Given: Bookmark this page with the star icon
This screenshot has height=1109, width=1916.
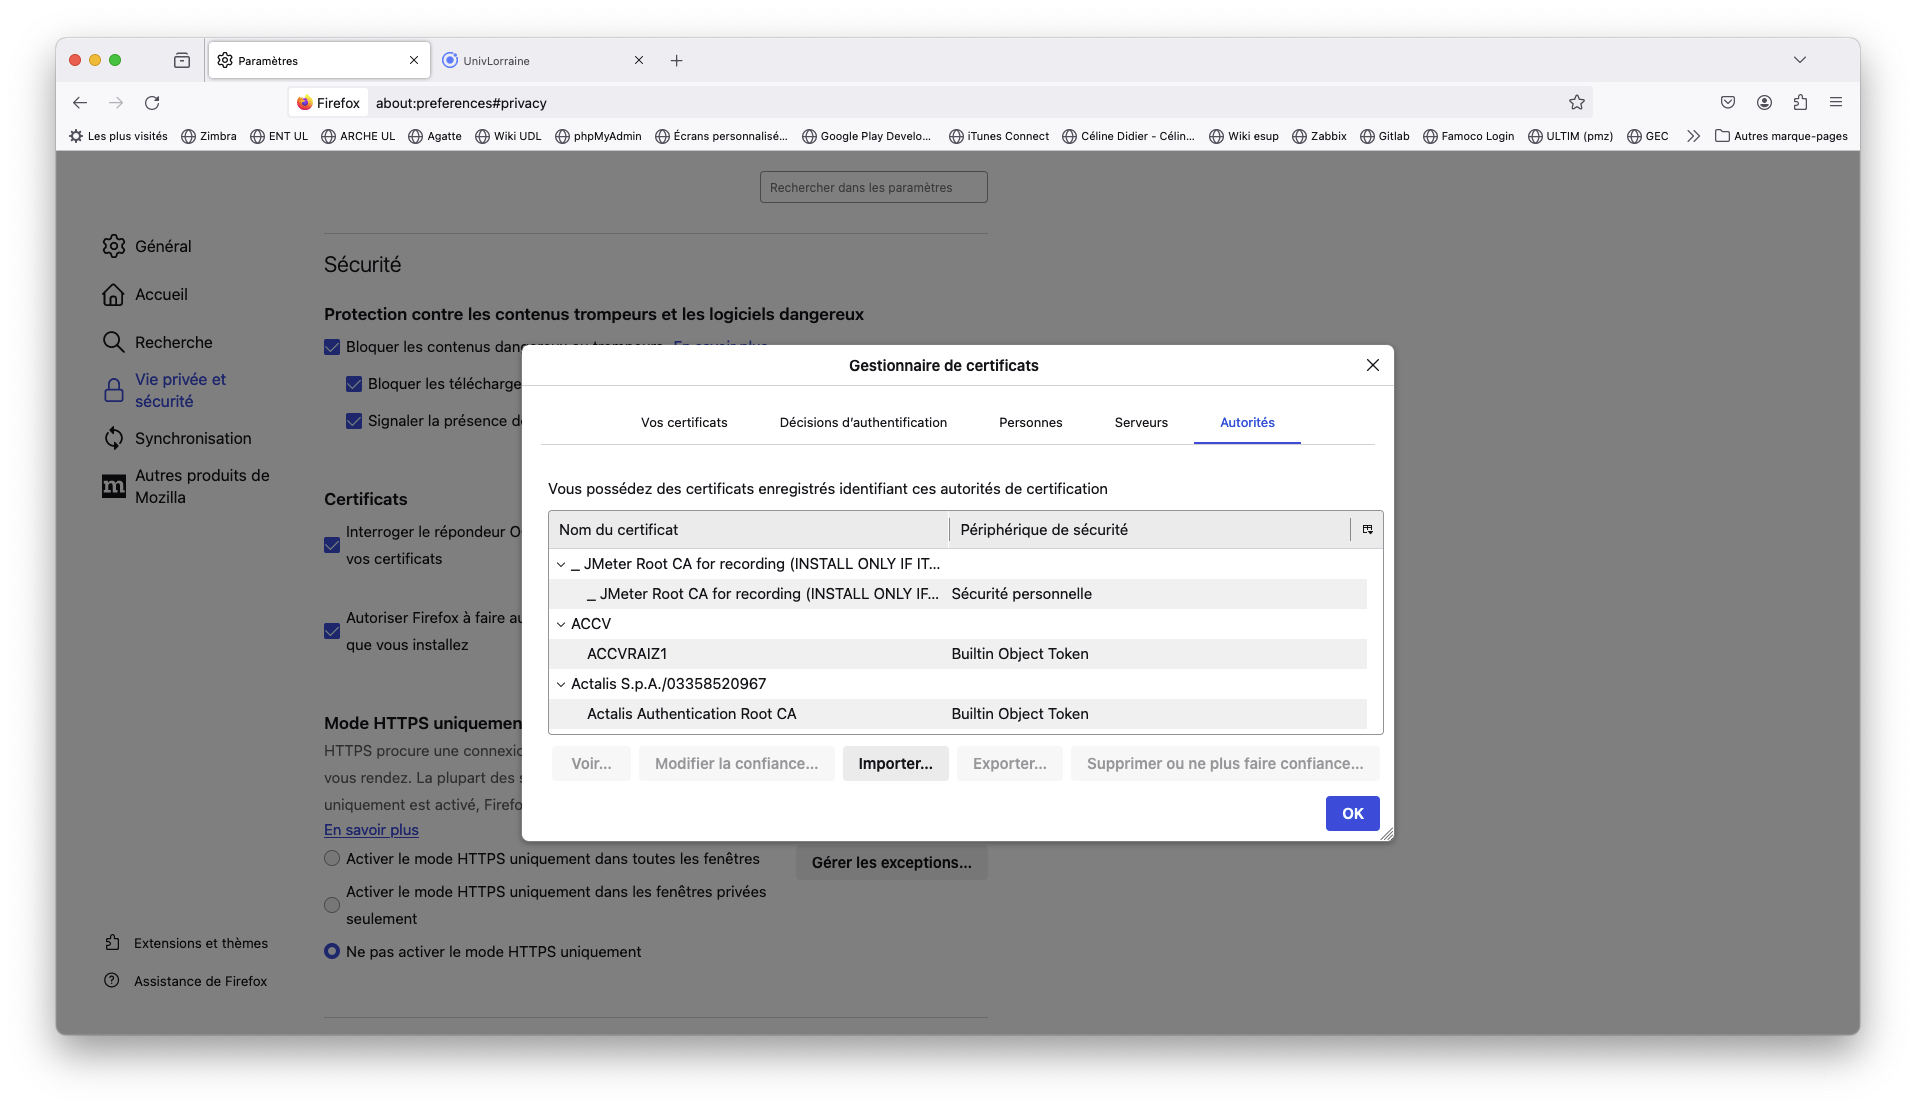Looking at the screenshot, I should coord(1577,103).
